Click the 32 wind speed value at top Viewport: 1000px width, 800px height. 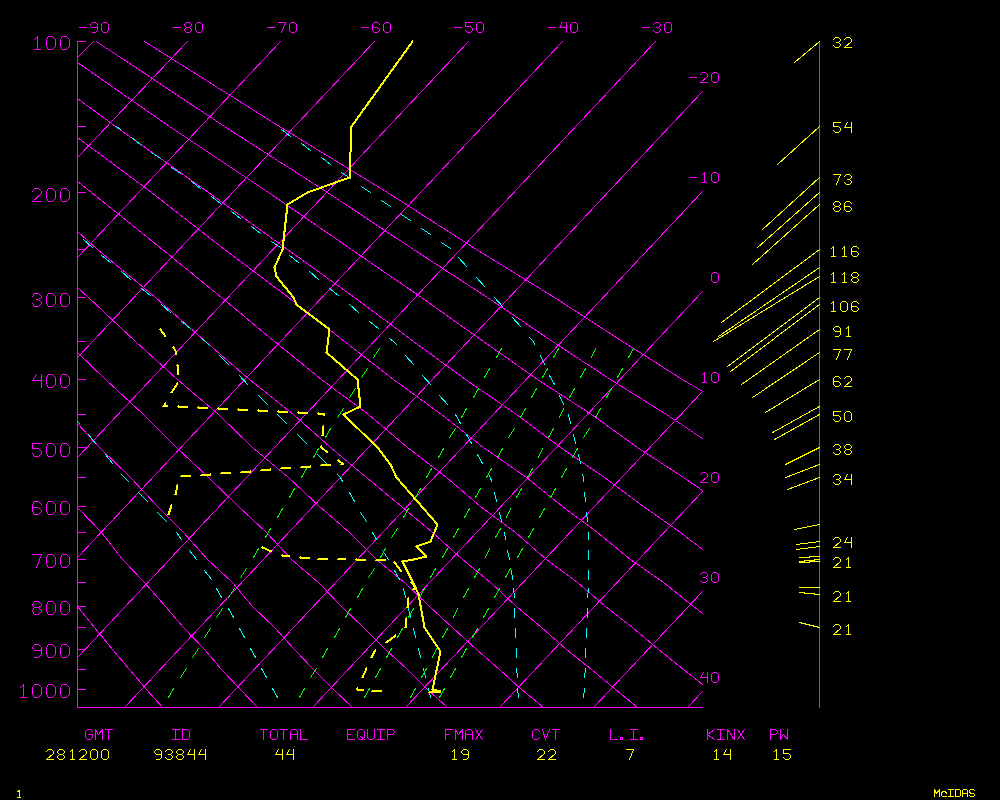pos(842,43)
